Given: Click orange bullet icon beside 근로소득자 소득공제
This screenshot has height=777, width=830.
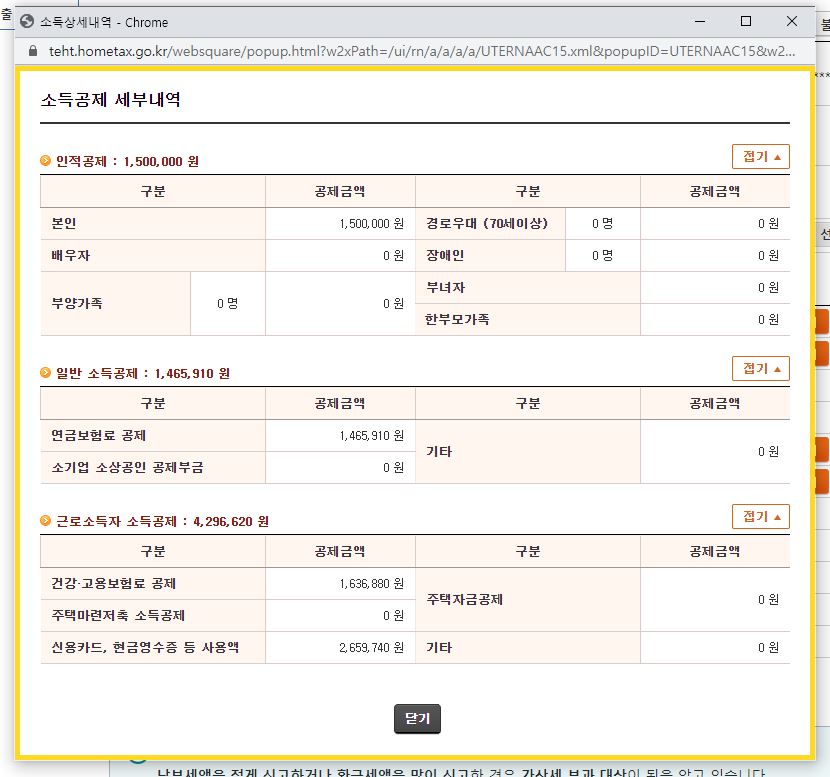Looking at the screenshot, I should (46, 521).
